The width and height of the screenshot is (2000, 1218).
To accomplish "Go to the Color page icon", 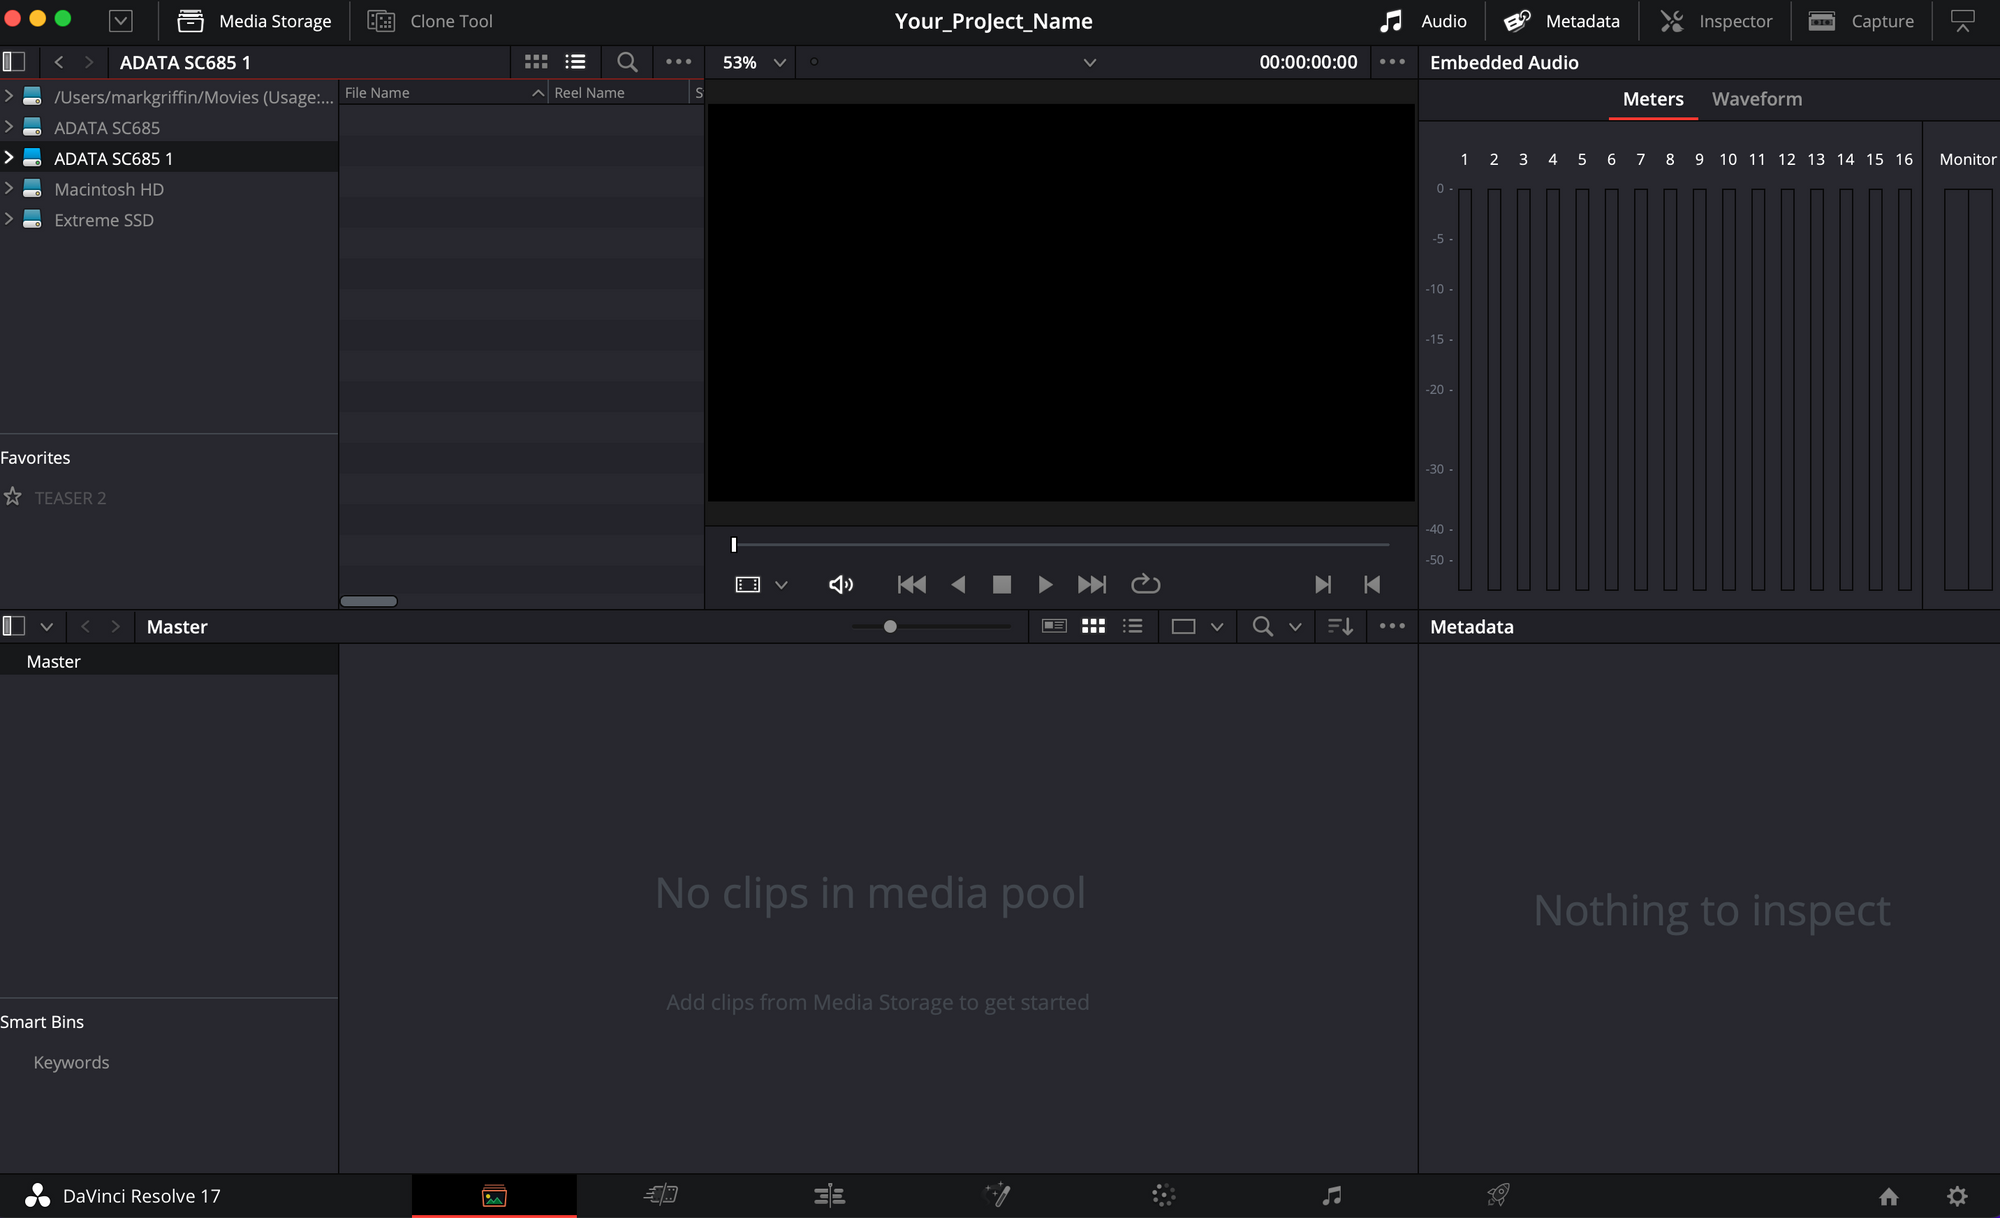I will pos(1163,1195).
